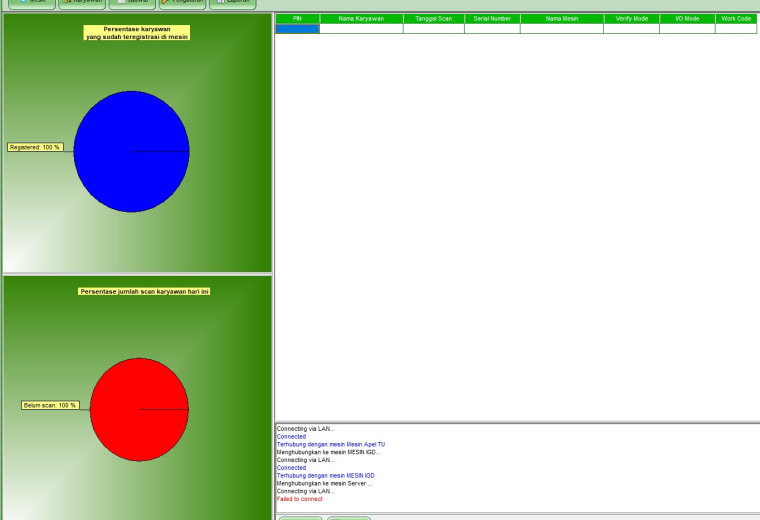The width and height of the screenshot is (760, 520).
Task: Click the Nama Mesin column header
Action: pos(562,19)
